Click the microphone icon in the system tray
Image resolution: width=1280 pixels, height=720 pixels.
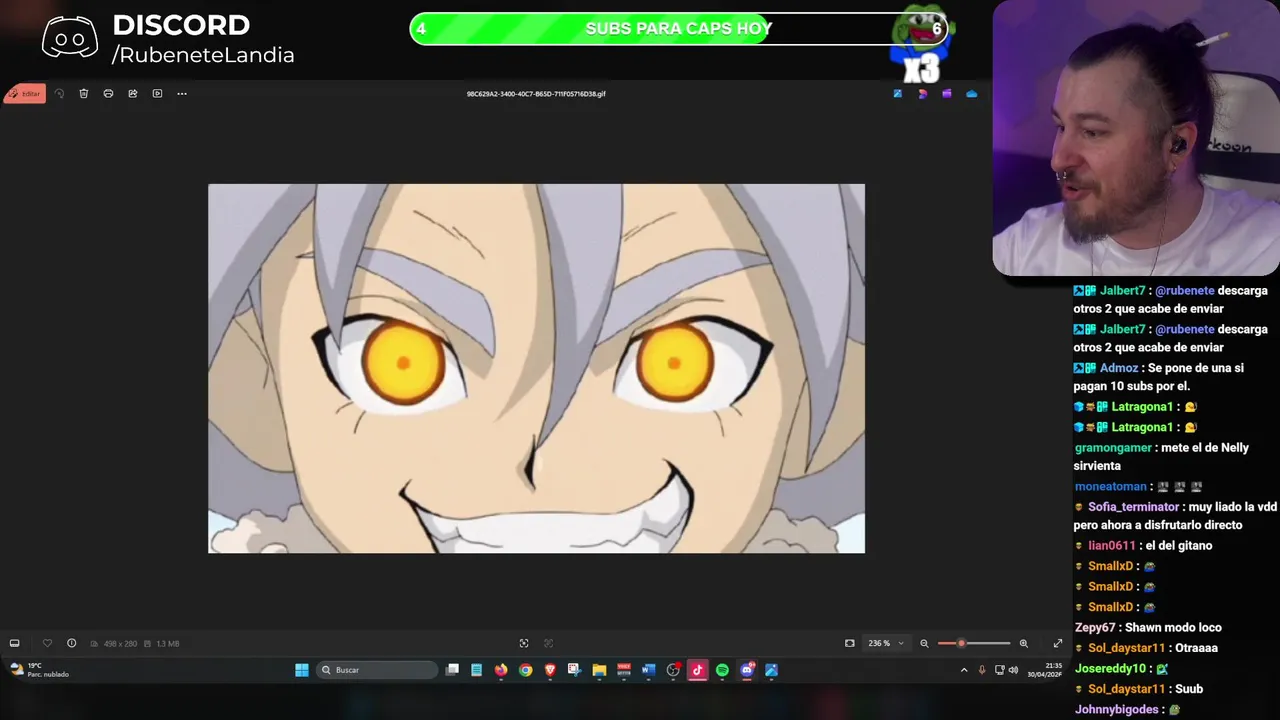(x=982, y=670)
